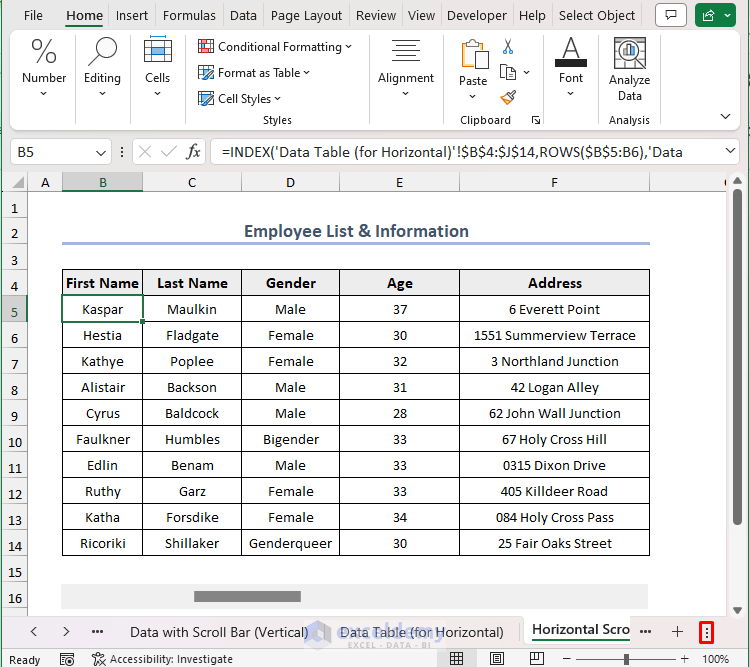Viewport: 750px width, 667px height.
Task: Open the Cells group icon
Action: point(157,50)
